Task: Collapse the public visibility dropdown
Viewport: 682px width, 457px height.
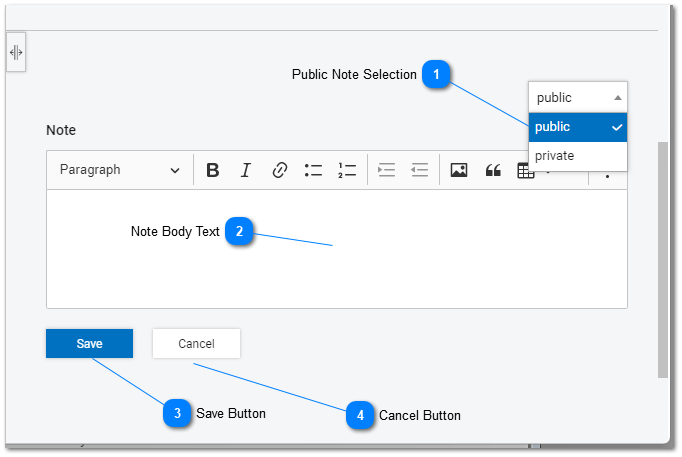Action: (x=578, y=97)
